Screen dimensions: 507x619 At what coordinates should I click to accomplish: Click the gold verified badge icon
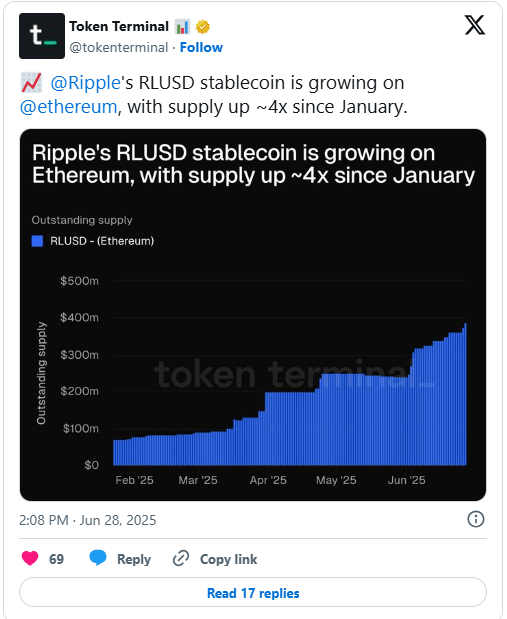pos(203,27)
